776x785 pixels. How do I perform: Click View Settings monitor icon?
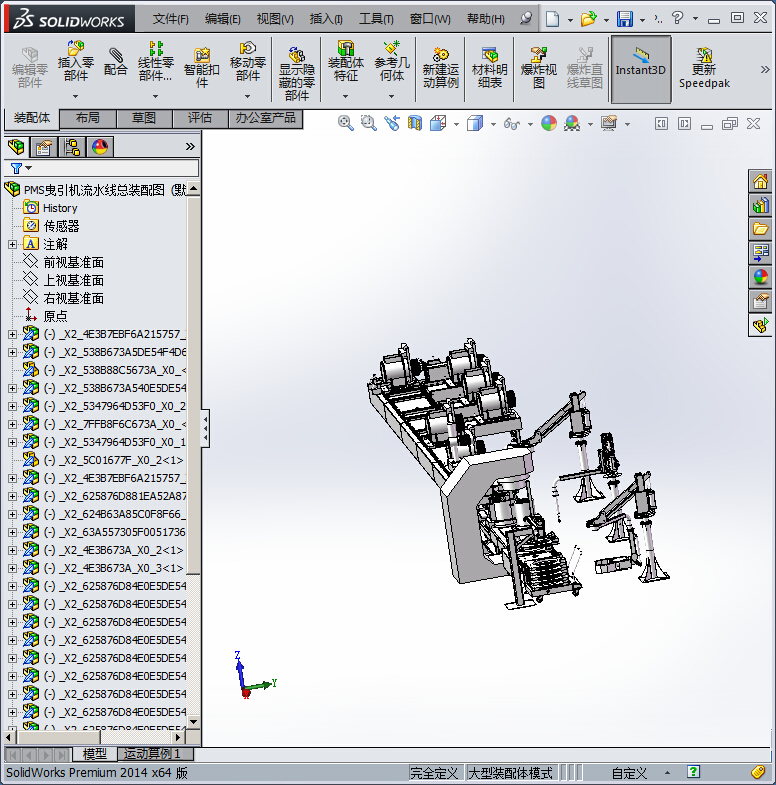click(609, 123)
